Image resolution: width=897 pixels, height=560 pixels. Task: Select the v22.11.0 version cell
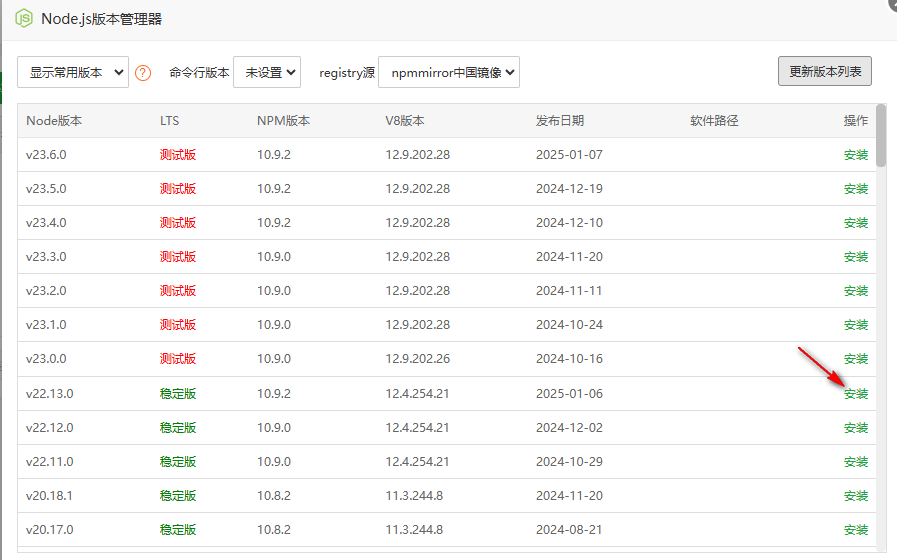(x=50, y=462)
